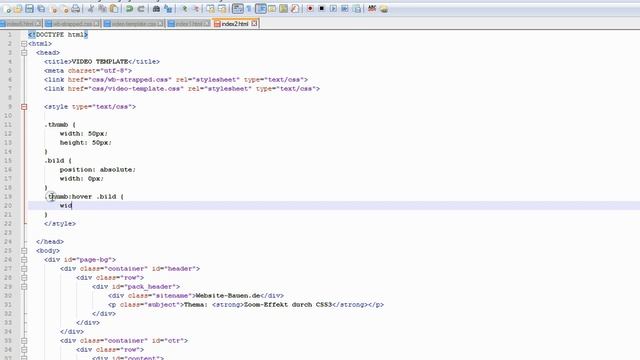Viewport: 640px width, 360px height.
Task: Switch to the wb-strapped.css tab
Action: [x=72, y=24]
